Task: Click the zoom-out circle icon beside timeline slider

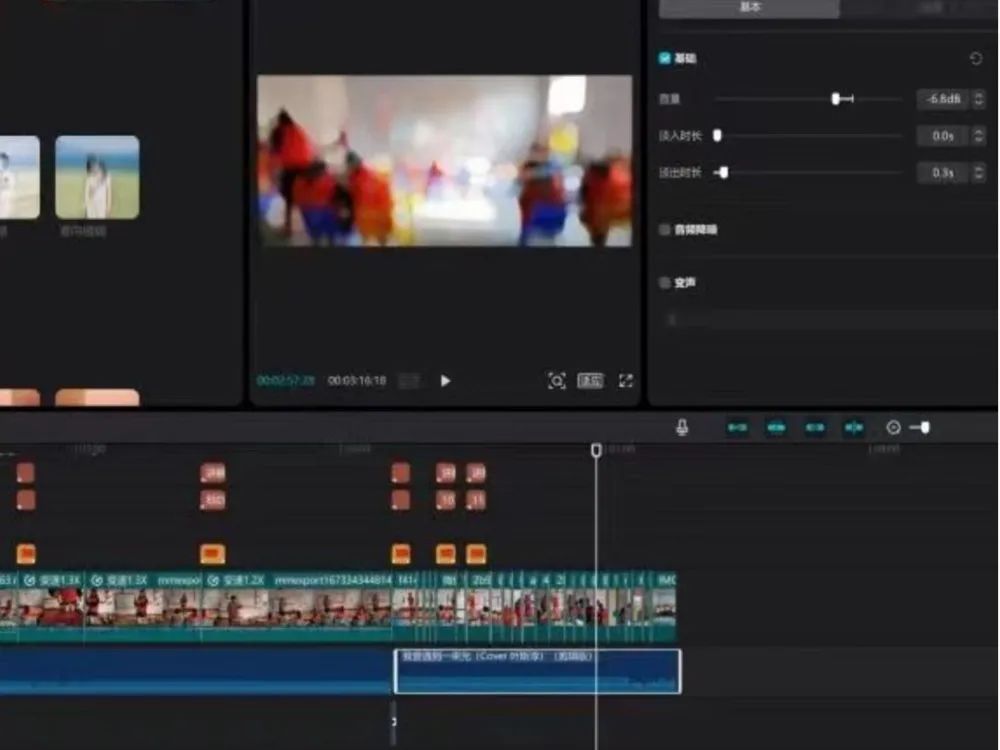Action: point(893,427)
